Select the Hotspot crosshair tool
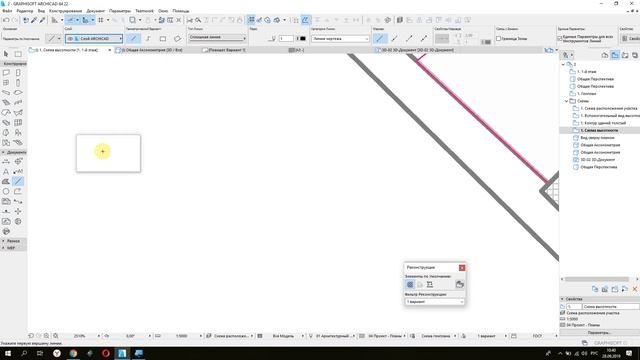Screen dimensions: 640x360 pos(18,211)
